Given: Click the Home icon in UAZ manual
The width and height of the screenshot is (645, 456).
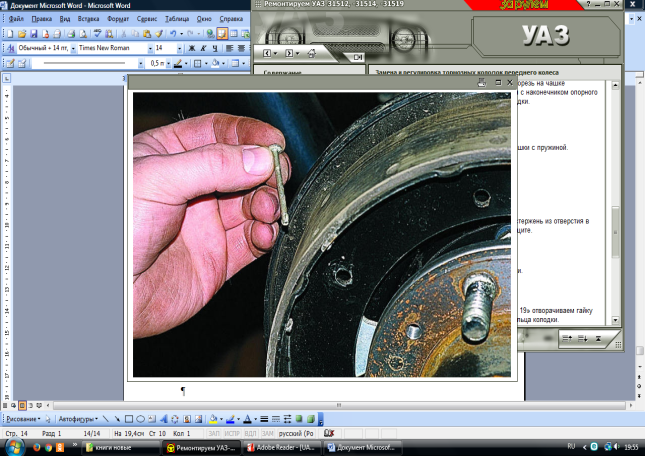Looking at the screenshot, I should click(x=312, y=53).
